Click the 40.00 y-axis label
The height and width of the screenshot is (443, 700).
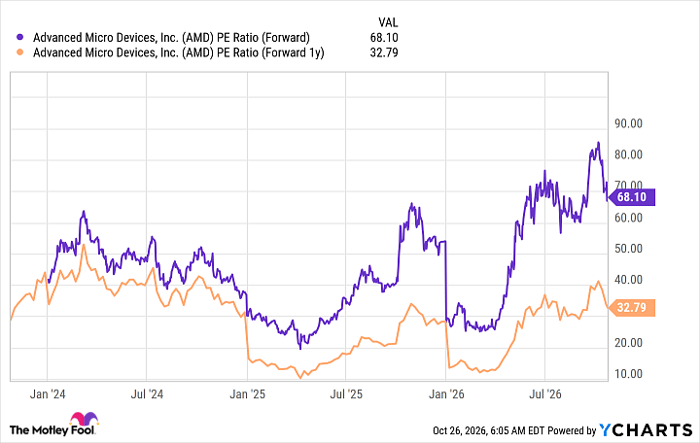tap(629, 280)
